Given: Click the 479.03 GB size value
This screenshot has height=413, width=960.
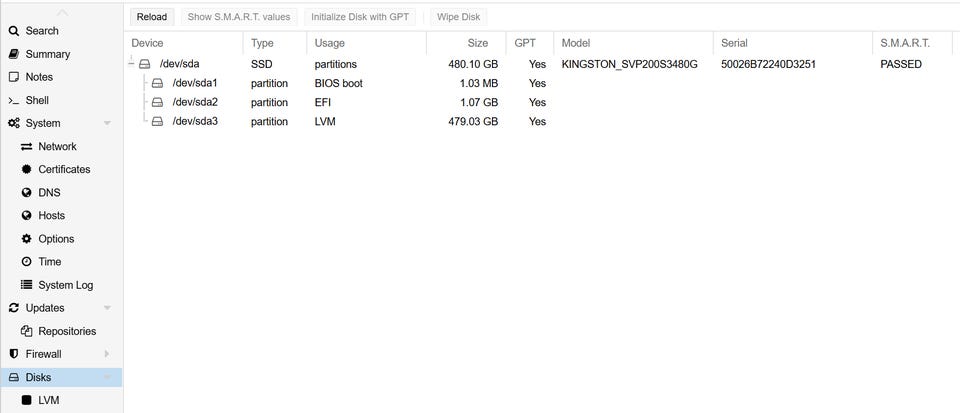Looking at the screenshot, I should coord(473,122).
